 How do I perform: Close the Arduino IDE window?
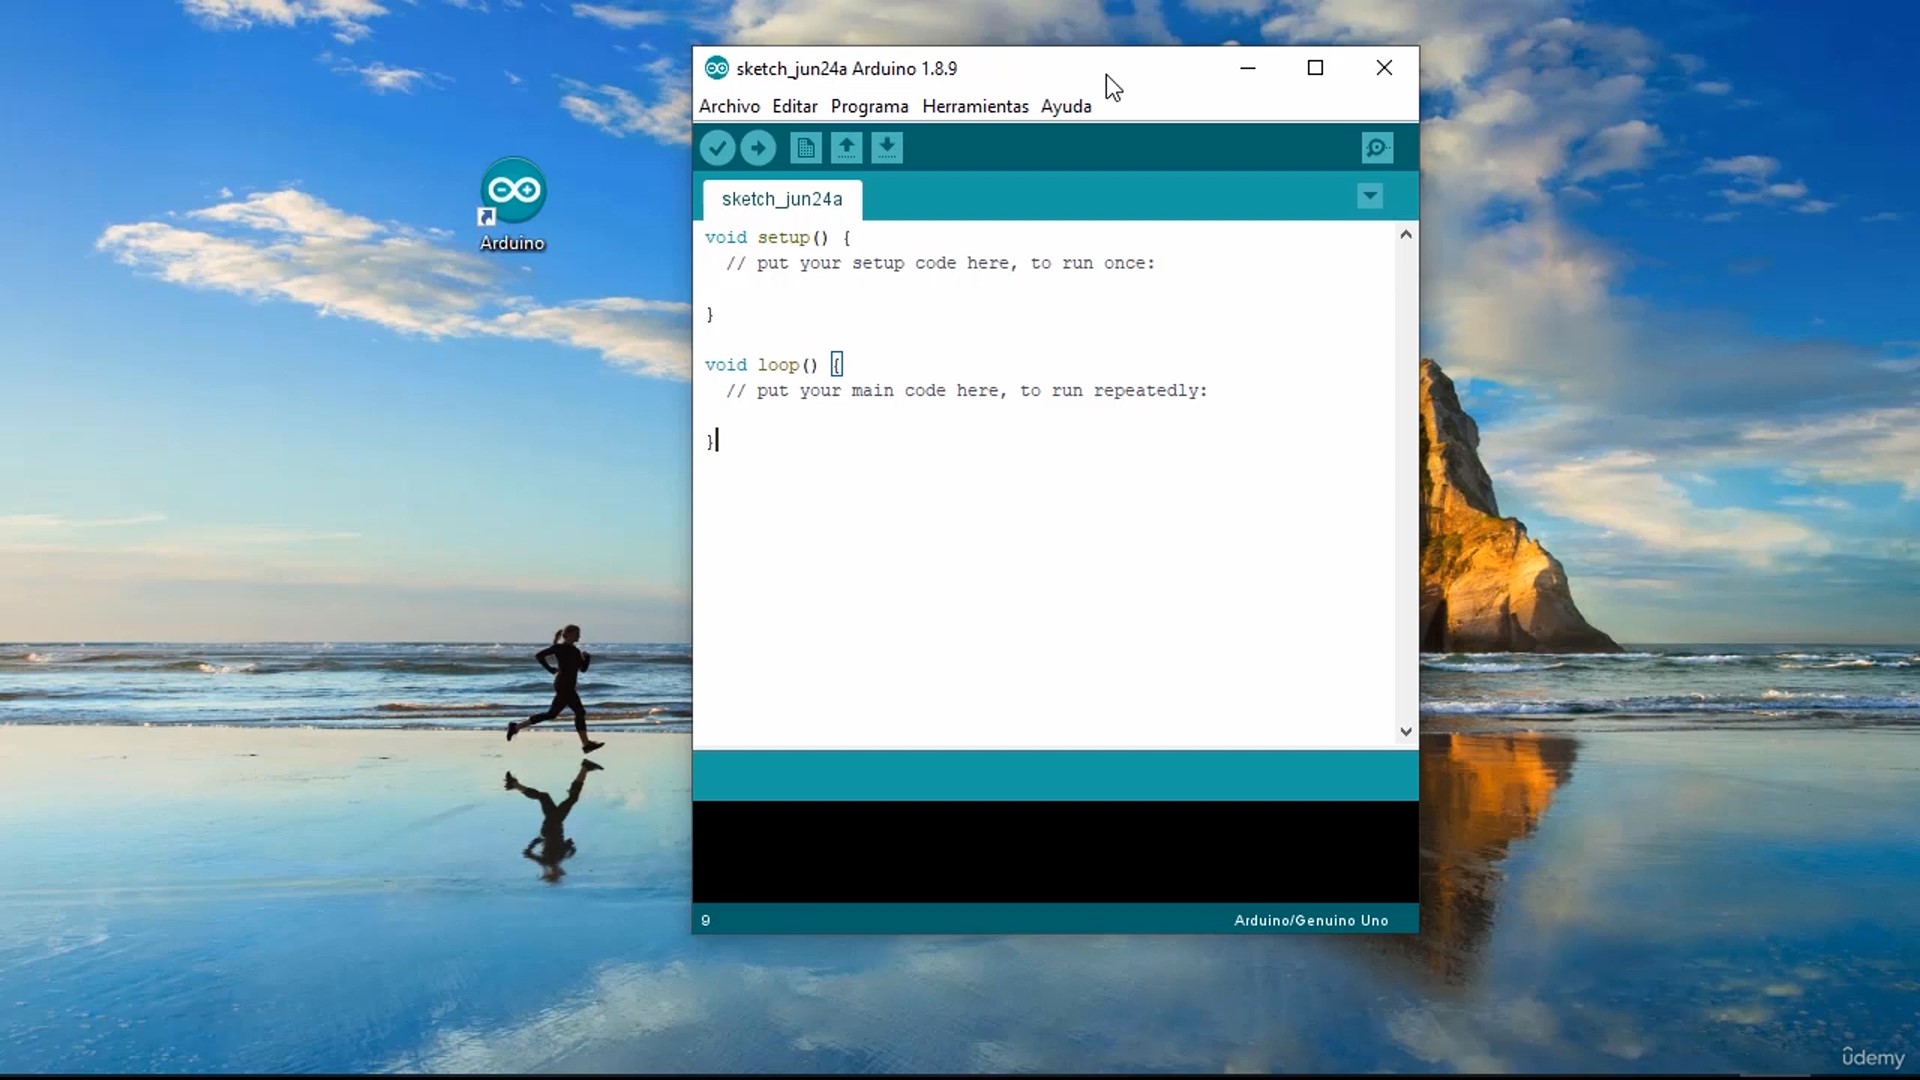click(x=1384, y=68)
